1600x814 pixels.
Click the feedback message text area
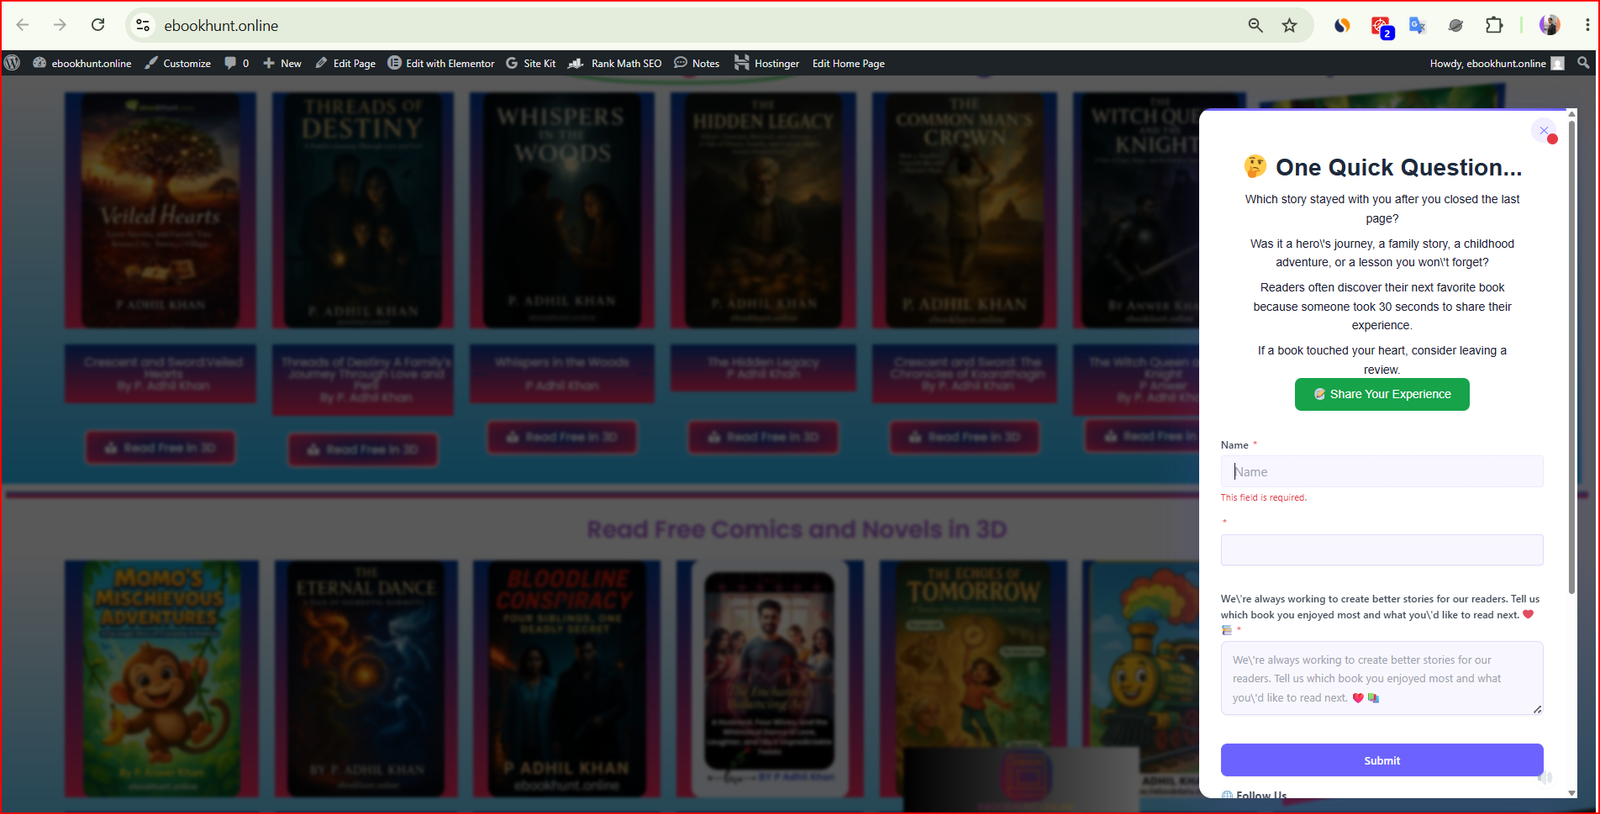point(1382,678)
